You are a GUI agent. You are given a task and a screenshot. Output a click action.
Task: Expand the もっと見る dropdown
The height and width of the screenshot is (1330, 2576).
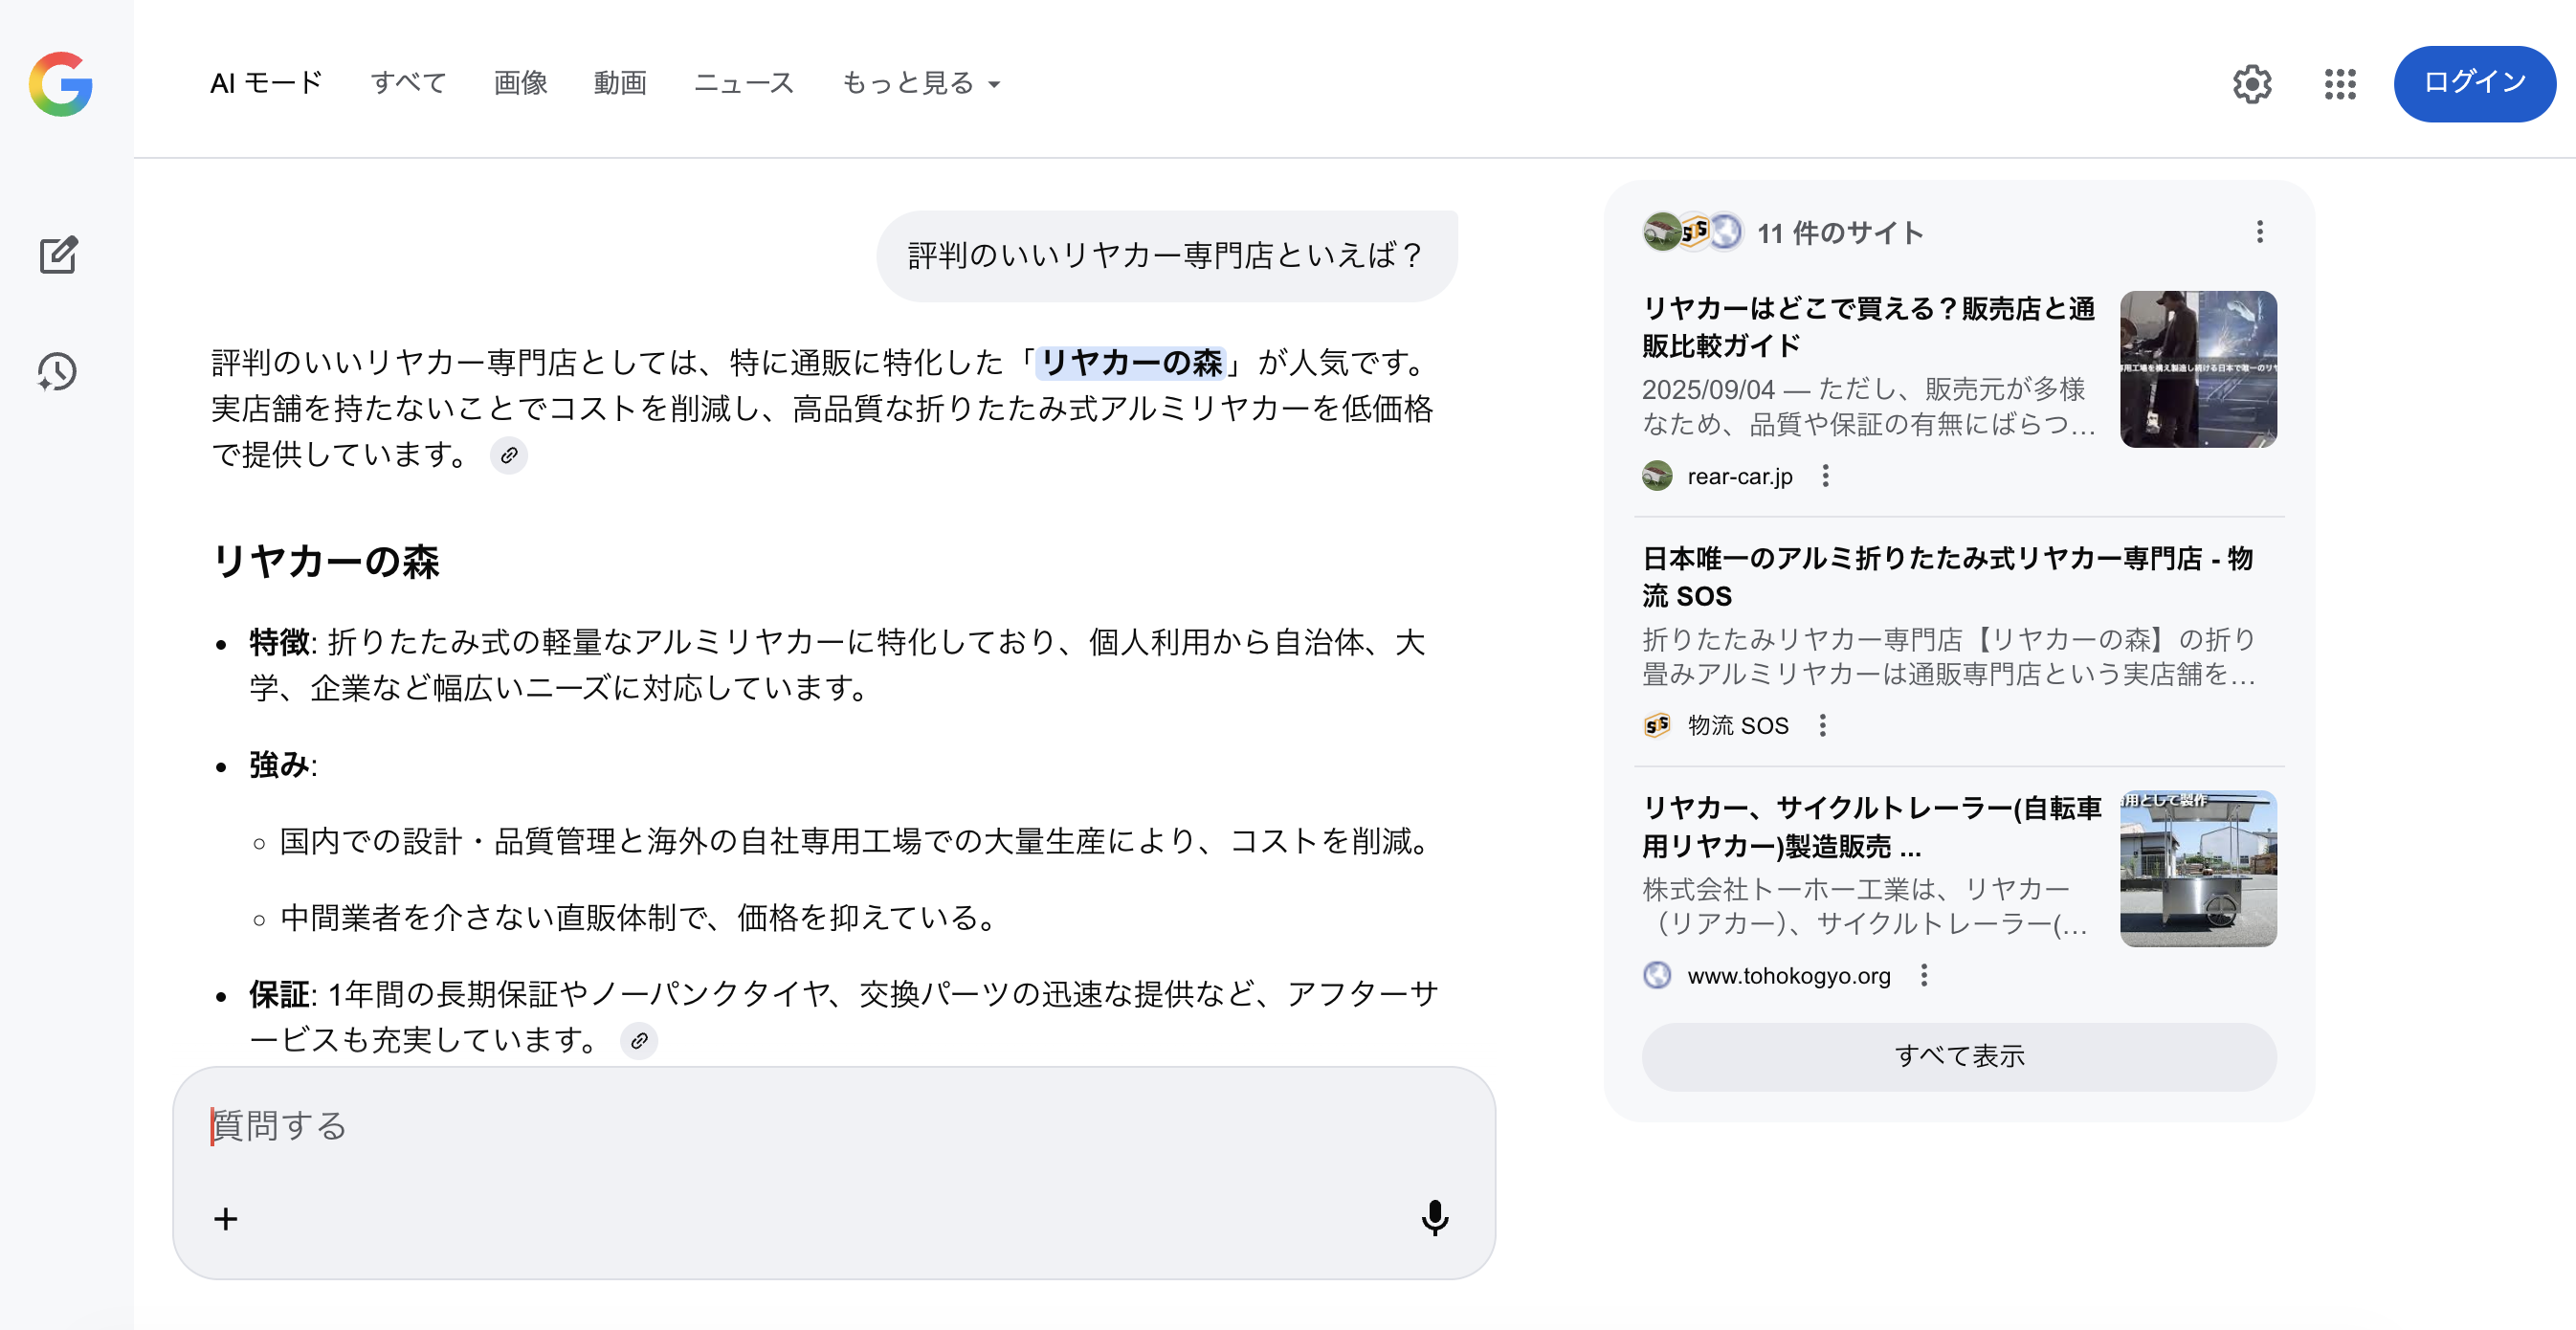tap(920, 83)
